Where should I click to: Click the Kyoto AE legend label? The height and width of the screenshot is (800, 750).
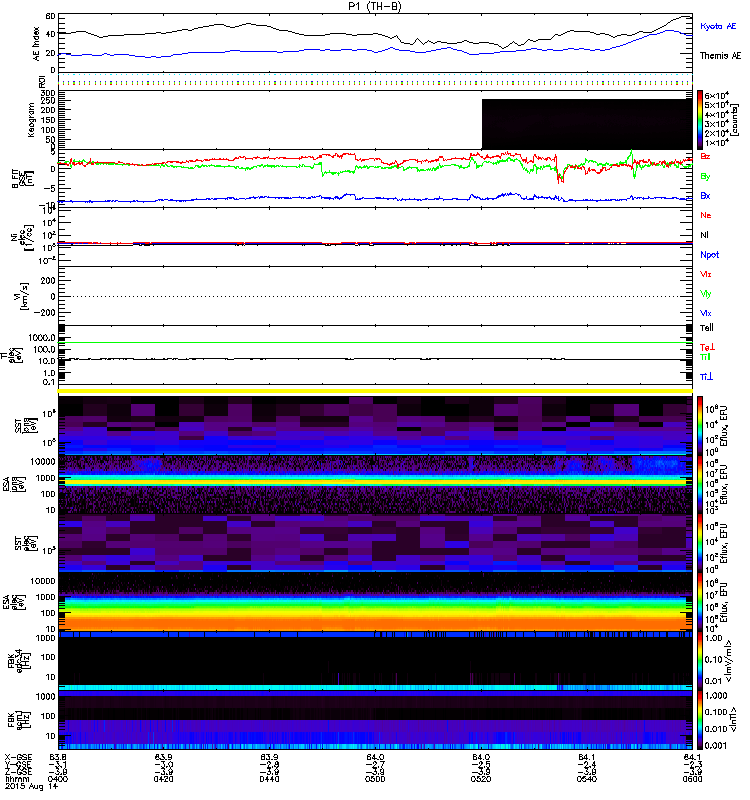[718, 26]
